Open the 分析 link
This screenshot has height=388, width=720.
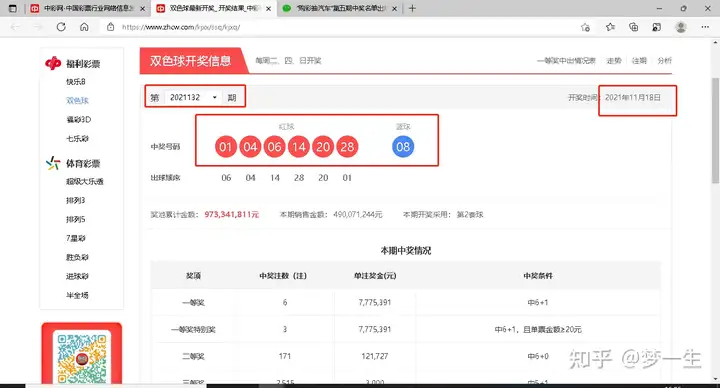[x=664, y=61]
